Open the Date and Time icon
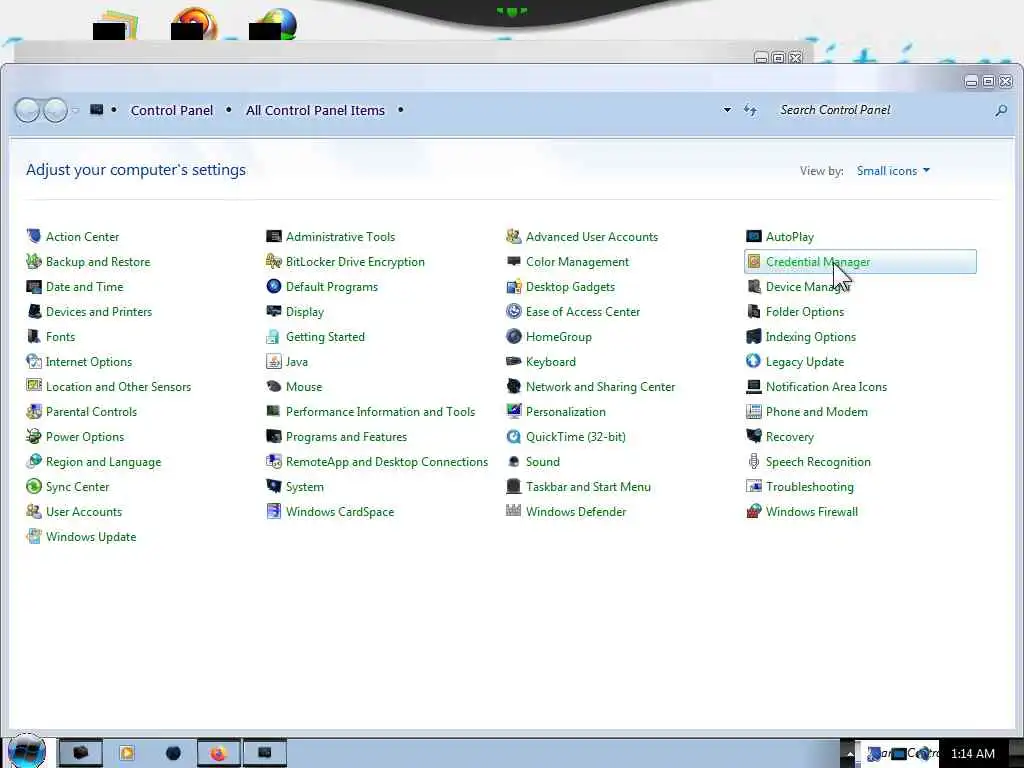The width and height of the screenshot is (1024, 768). 34,286
